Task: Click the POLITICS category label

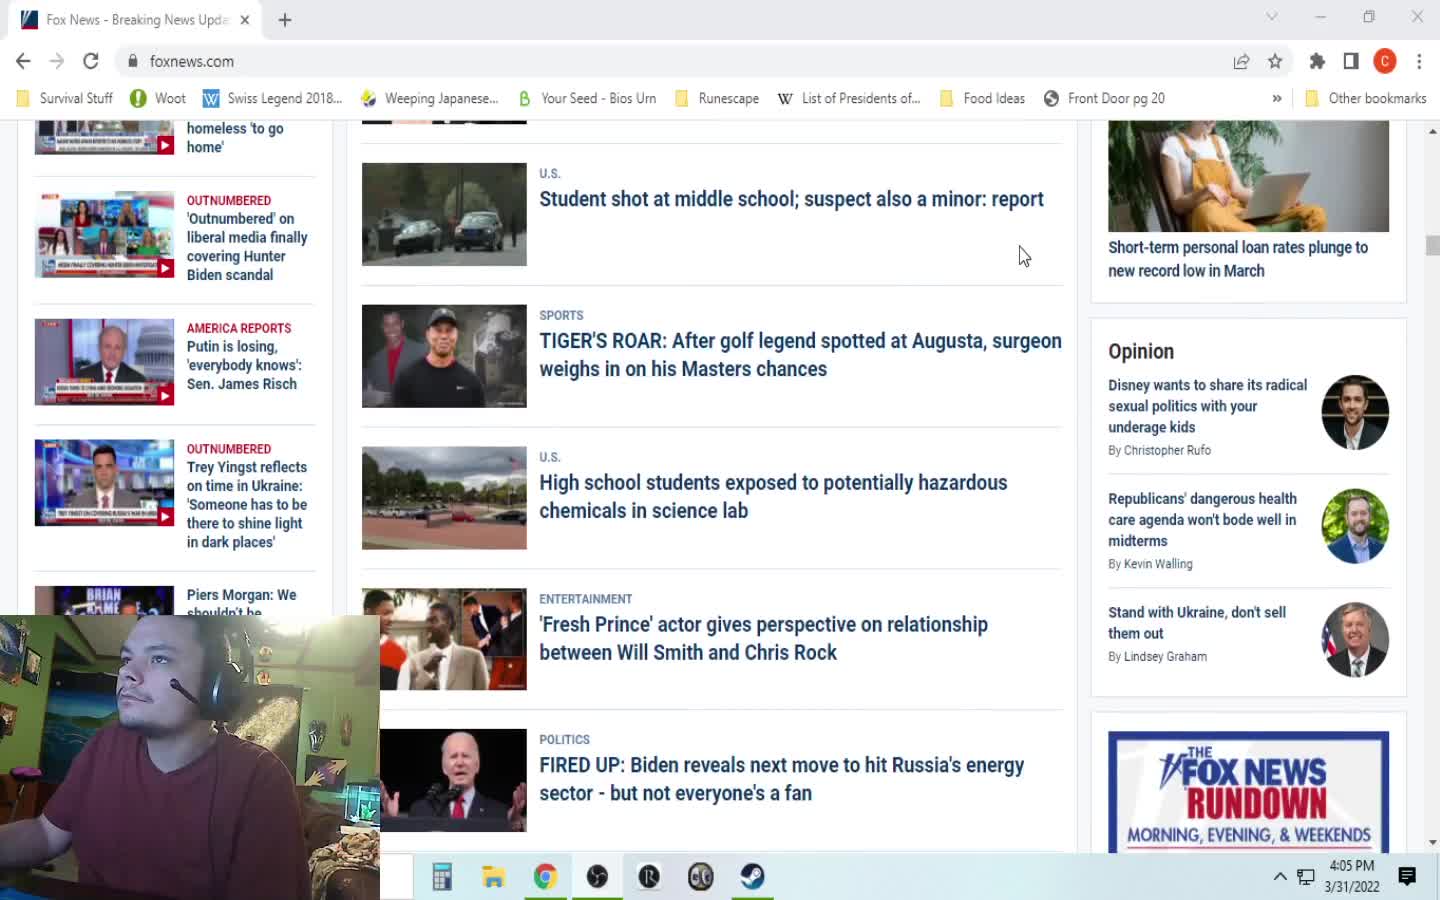Action: click(x=564, y=740)
